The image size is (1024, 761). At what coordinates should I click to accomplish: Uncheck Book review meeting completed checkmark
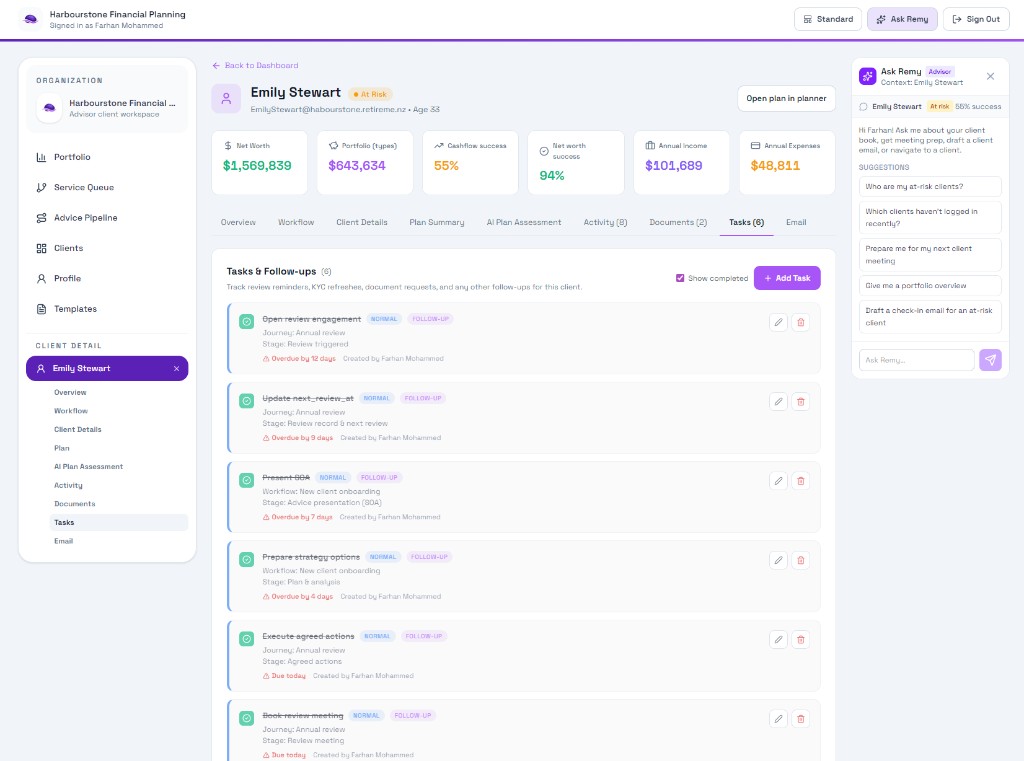tap(246, 719)
